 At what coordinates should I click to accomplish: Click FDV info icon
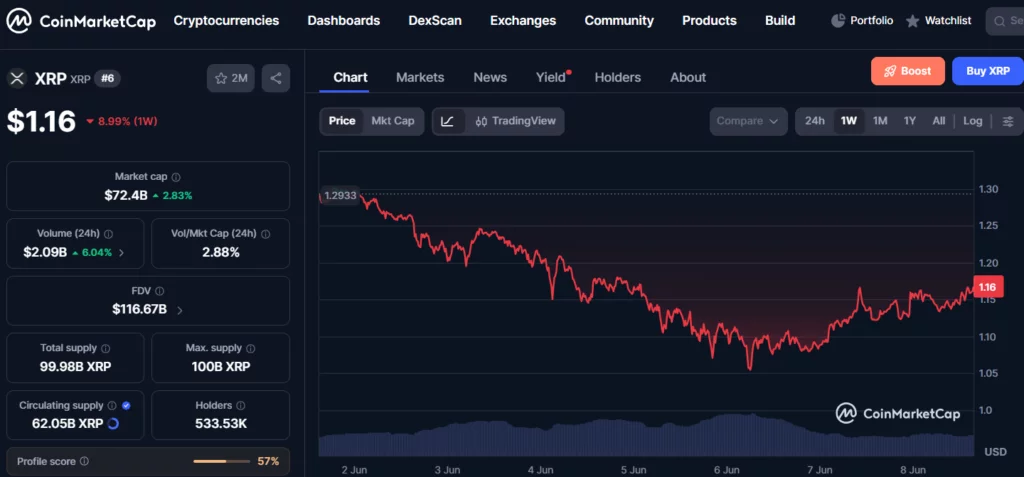coord(159,291)
